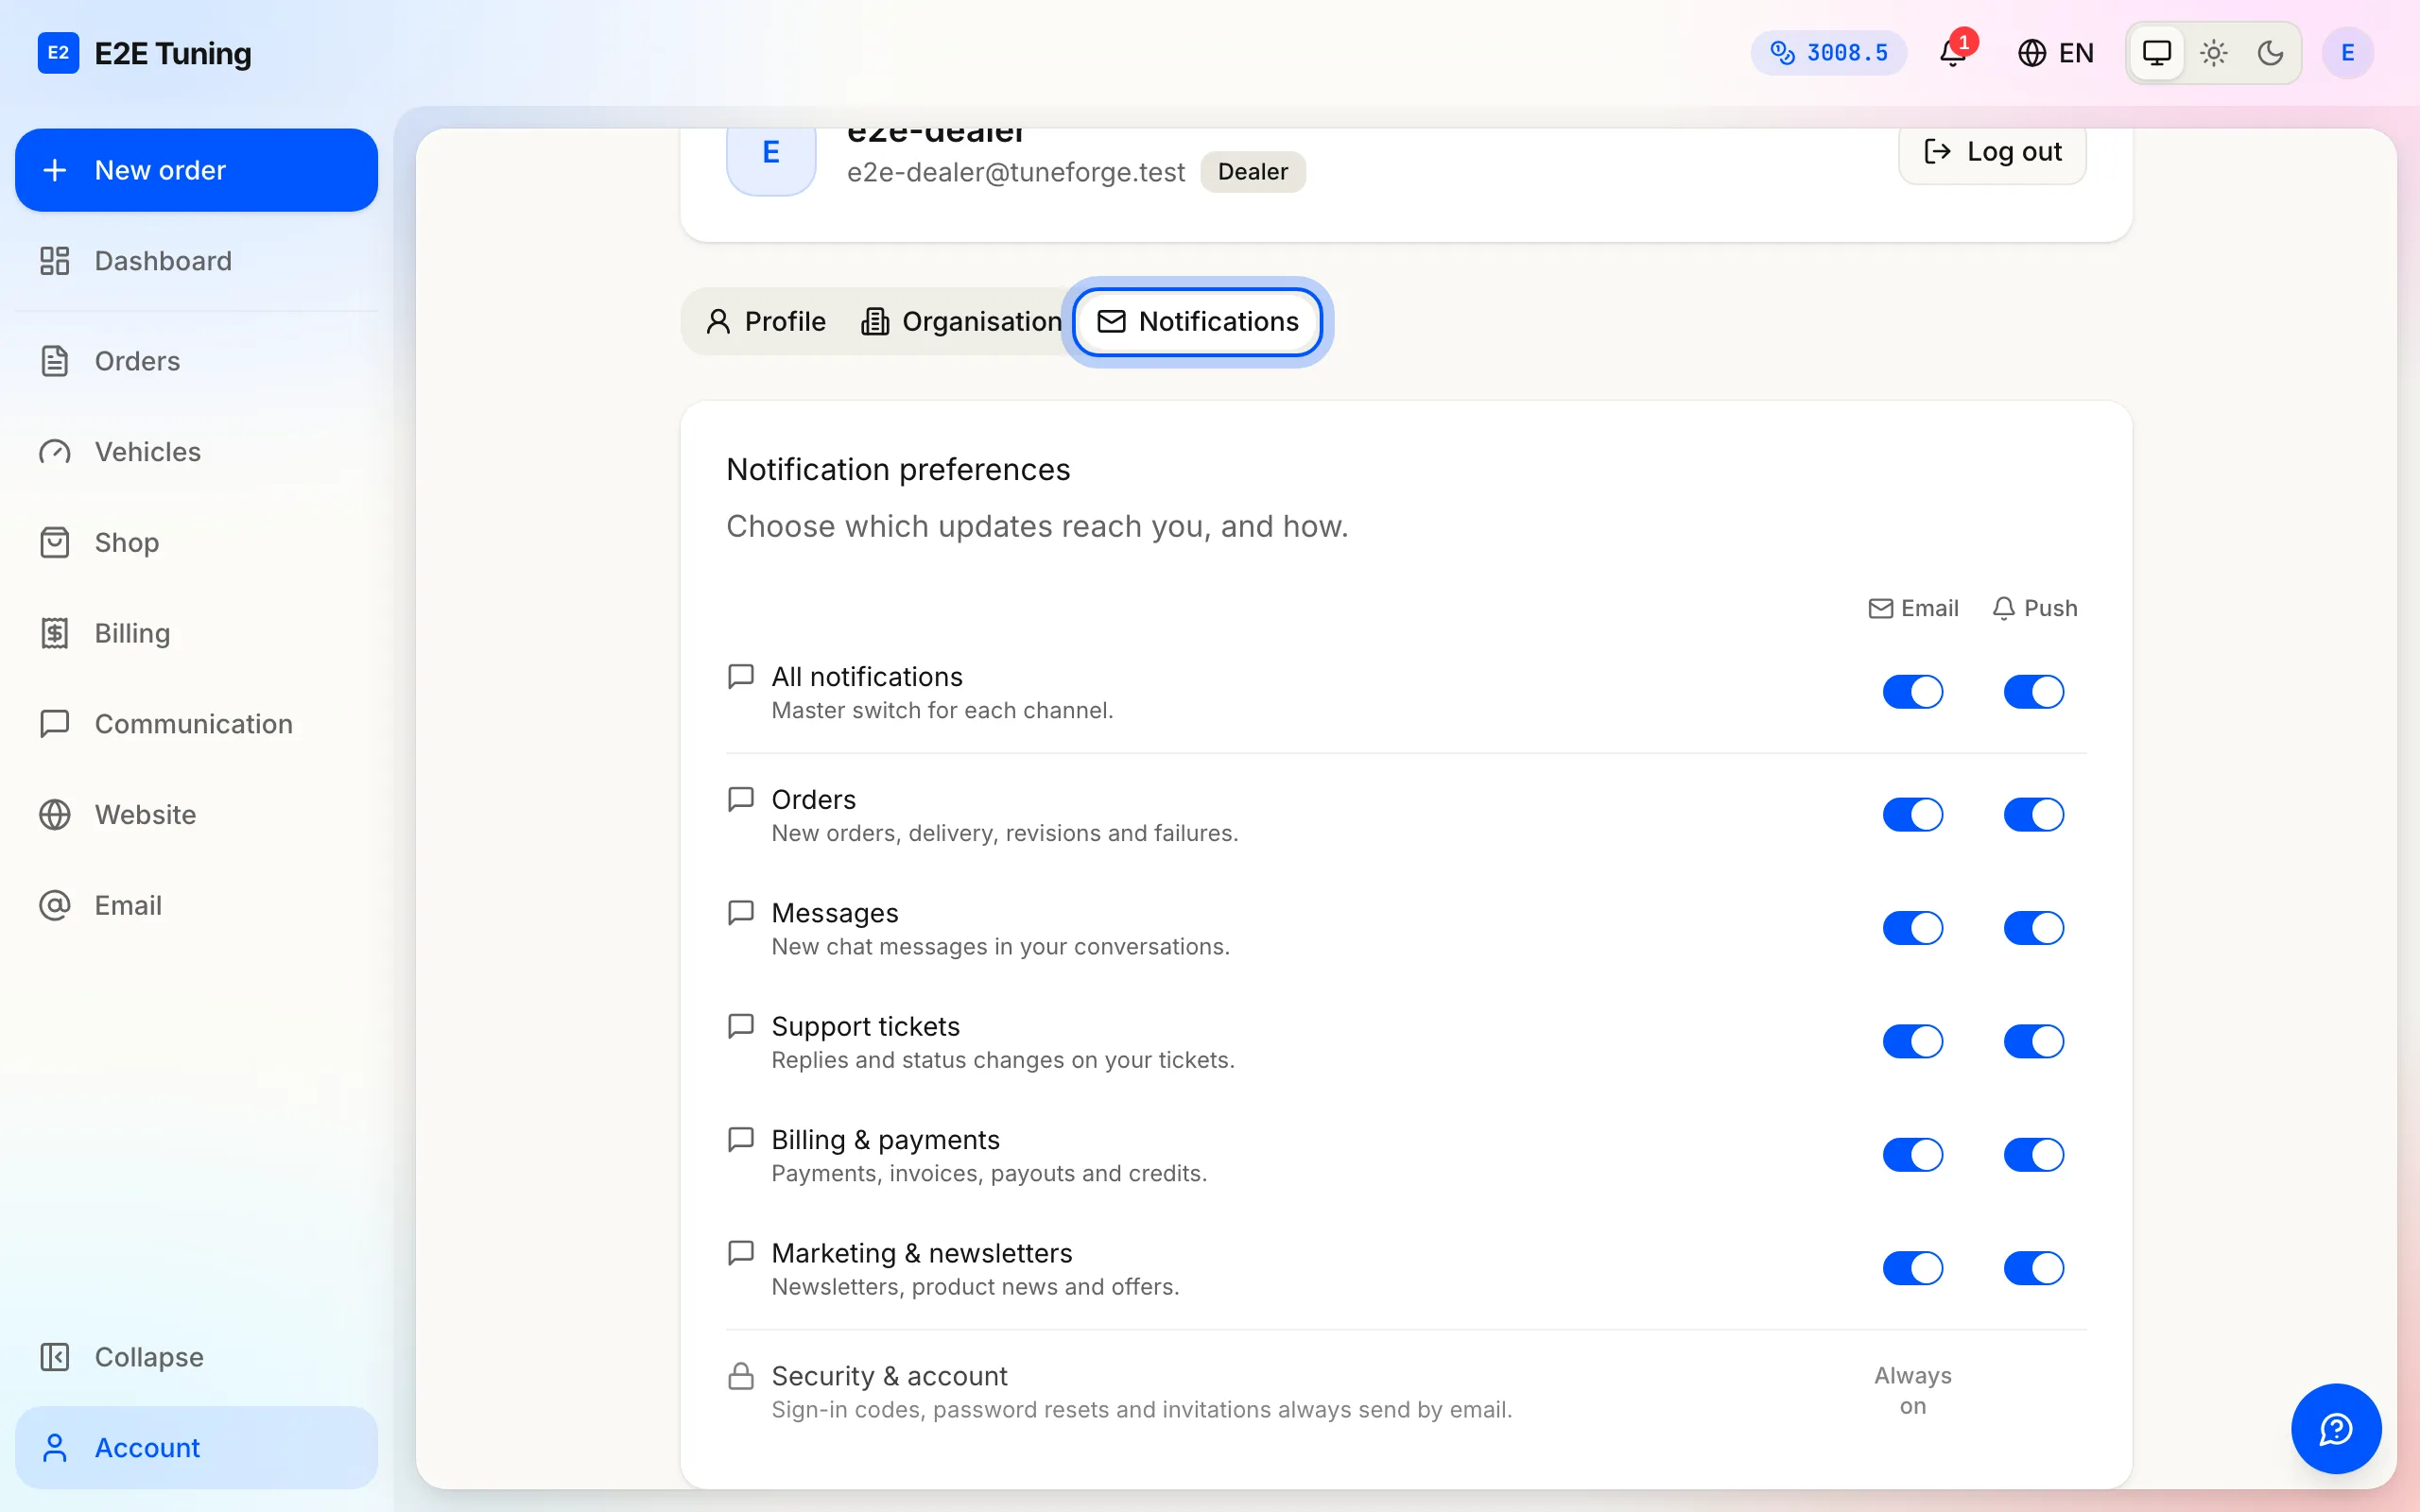Collapse the sidebar
Viewport: 2420px width, 1512px height.
pos(196,1357)
